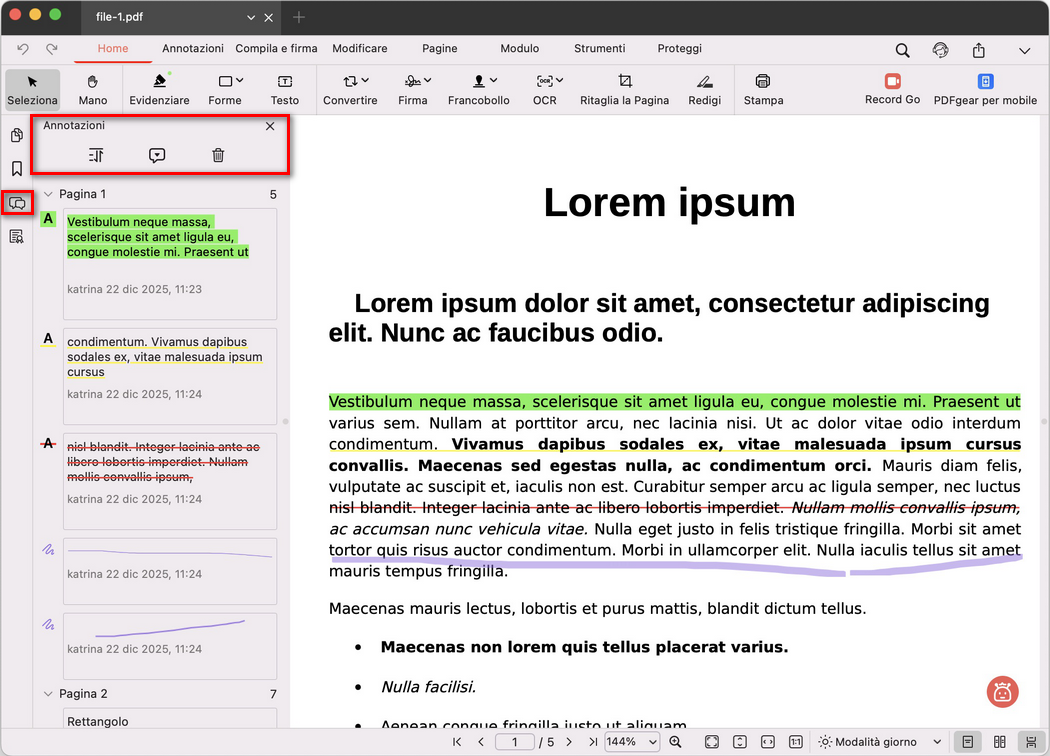1050x756 pixels.
Task: Open the bookmarks sidebar panel
Action: click(x=16, y=169)
